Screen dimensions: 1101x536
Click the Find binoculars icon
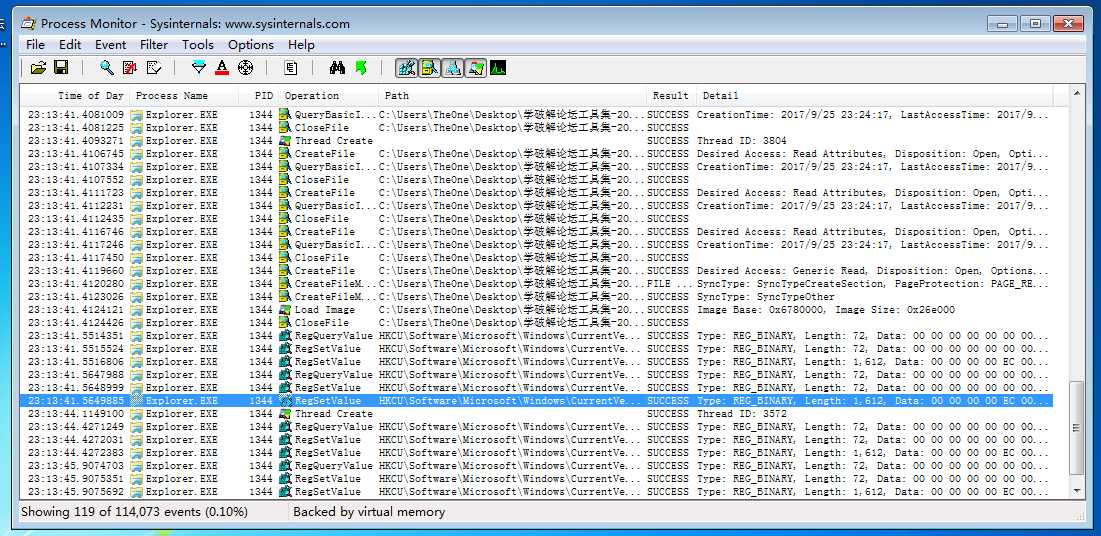[x=337, y=68]
